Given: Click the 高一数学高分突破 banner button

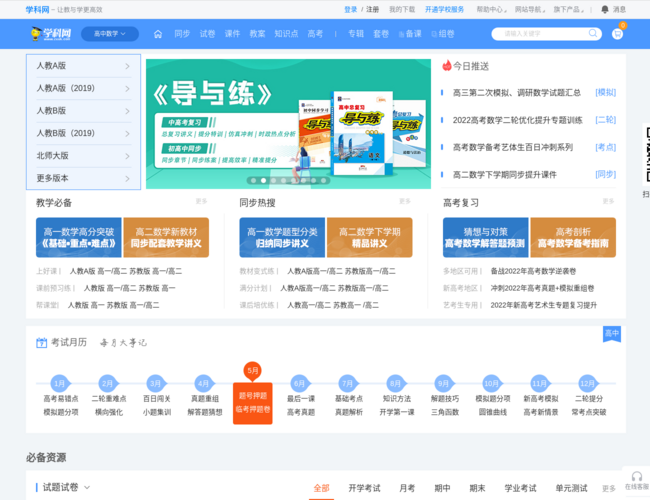Looking at the screenshot, I should point(79,238).
